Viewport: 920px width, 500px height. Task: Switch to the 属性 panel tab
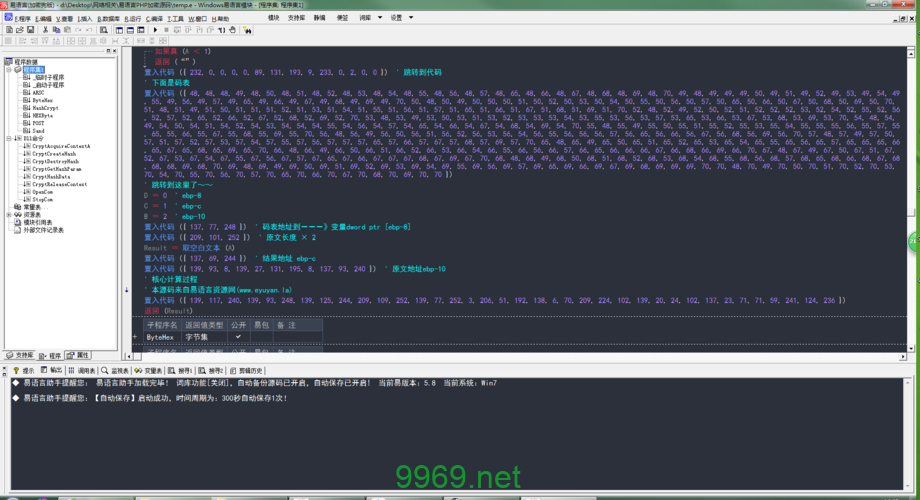pyautogui.click(x=79, y=355)
